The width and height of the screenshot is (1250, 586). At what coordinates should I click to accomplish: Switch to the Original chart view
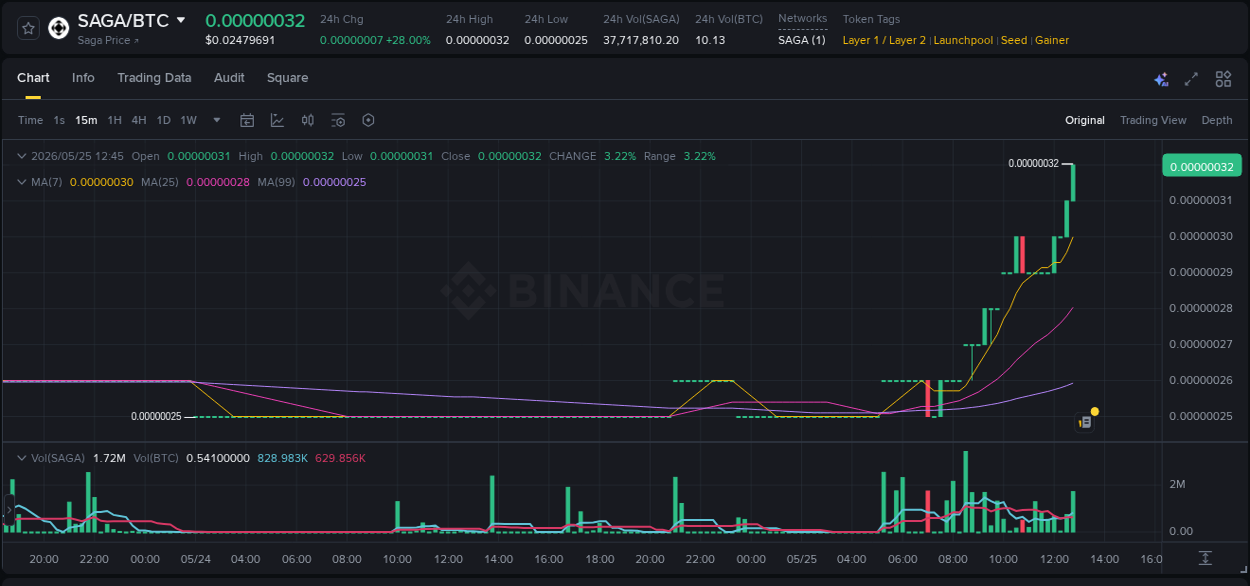coord(1085,120)
